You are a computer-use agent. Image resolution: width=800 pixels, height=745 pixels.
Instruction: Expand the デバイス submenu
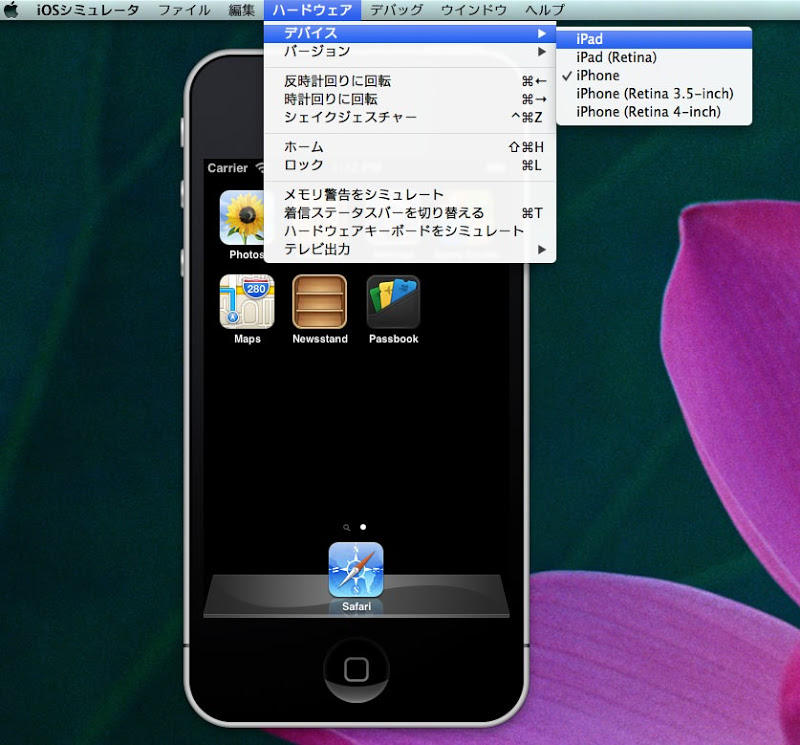(x=410, y=33)
